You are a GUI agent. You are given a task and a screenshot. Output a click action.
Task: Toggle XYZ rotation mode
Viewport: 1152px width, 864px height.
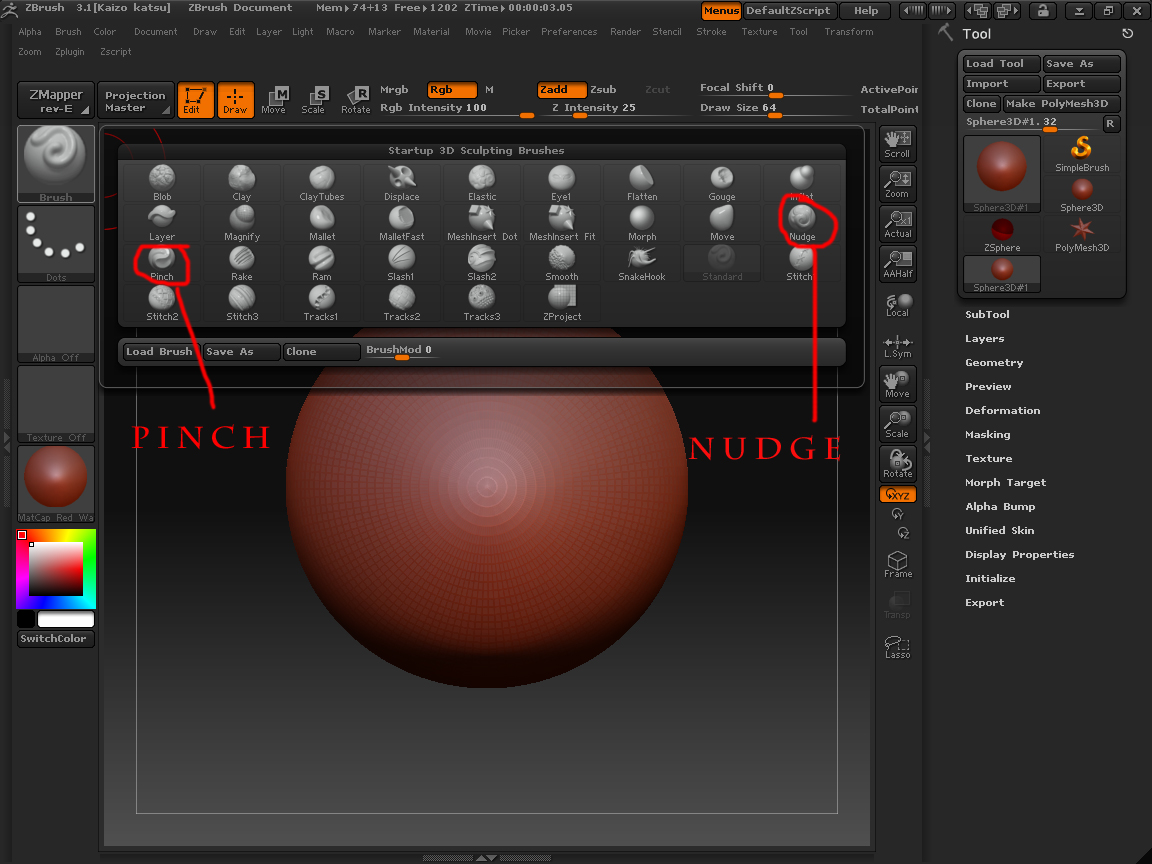(x=897, y=494)
